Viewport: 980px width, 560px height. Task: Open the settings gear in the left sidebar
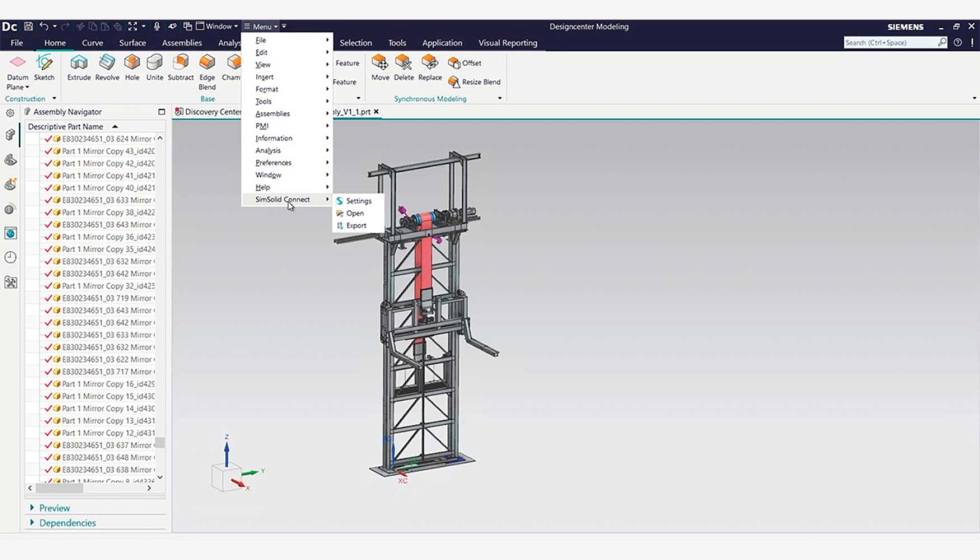coord(10,113)
